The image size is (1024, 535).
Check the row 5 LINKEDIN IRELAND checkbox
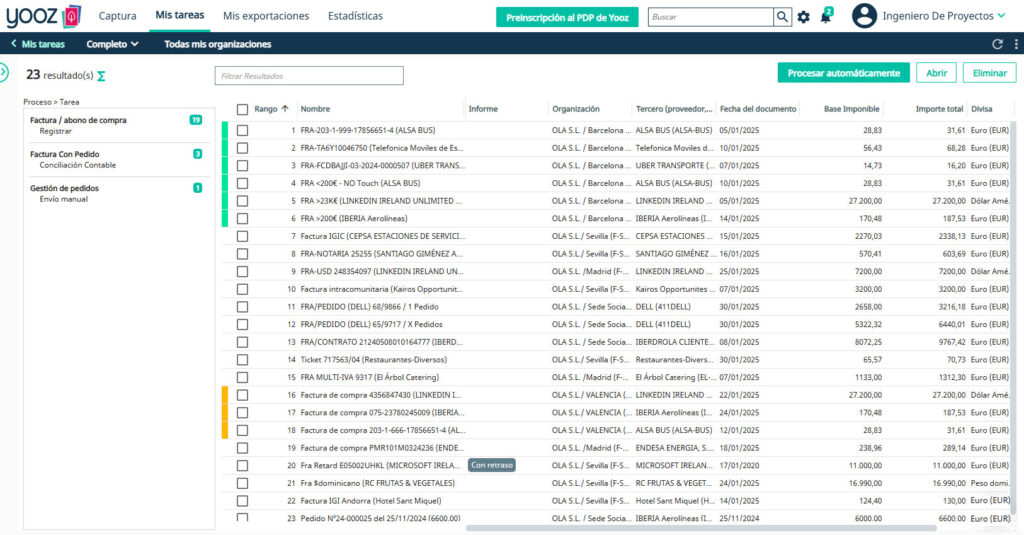click(242, 201)
